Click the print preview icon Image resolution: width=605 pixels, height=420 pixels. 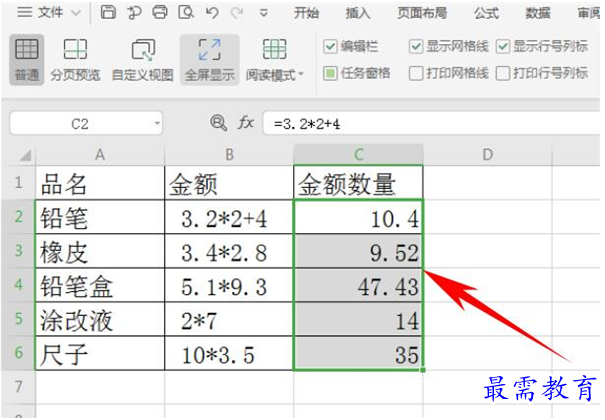(x=186, y=12)
